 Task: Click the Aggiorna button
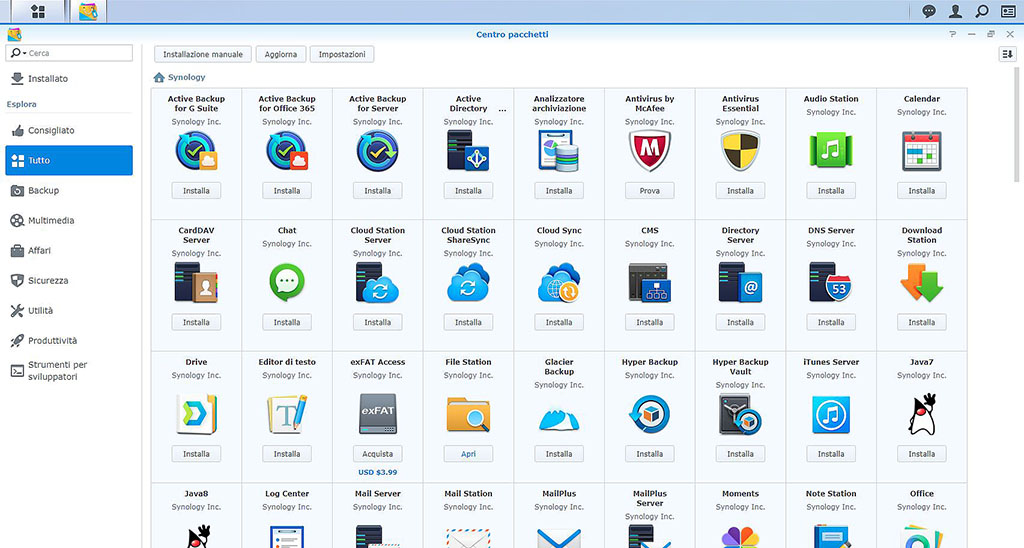coord(281,54)
